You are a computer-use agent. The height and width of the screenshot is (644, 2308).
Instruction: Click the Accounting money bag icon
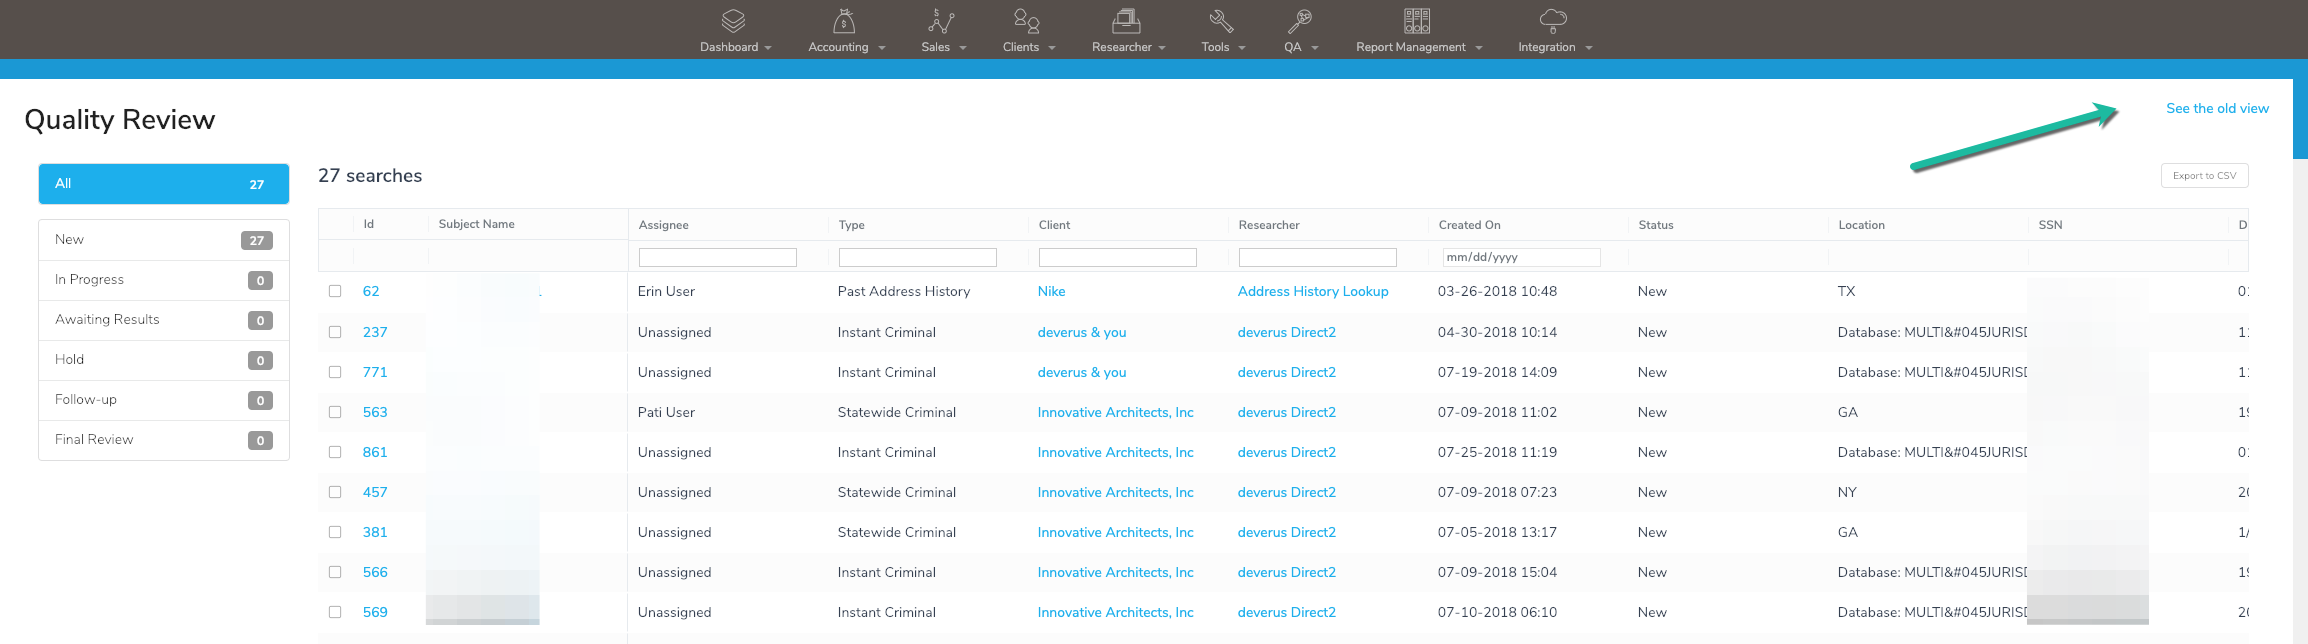[845, 21]
